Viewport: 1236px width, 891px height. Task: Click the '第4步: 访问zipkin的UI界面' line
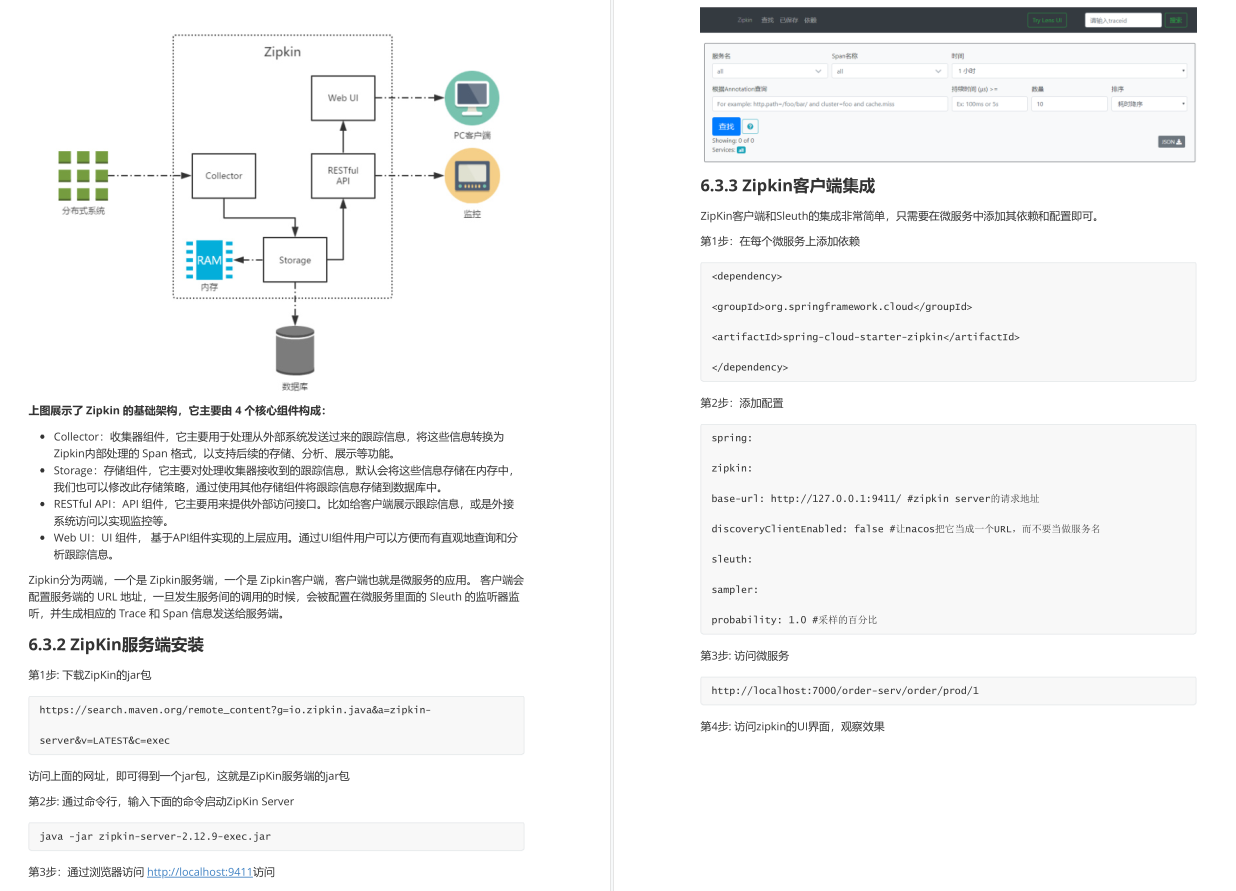click(792, 727)
